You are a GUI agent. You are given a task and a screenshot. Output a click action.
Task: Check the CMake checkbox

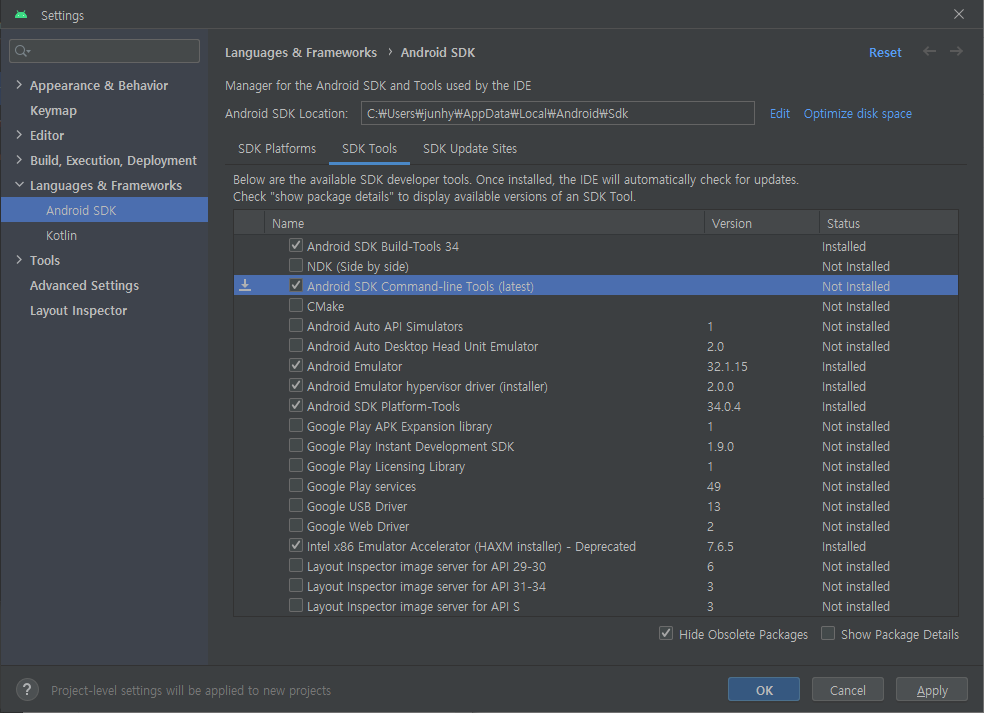click(x=296, y=306)
